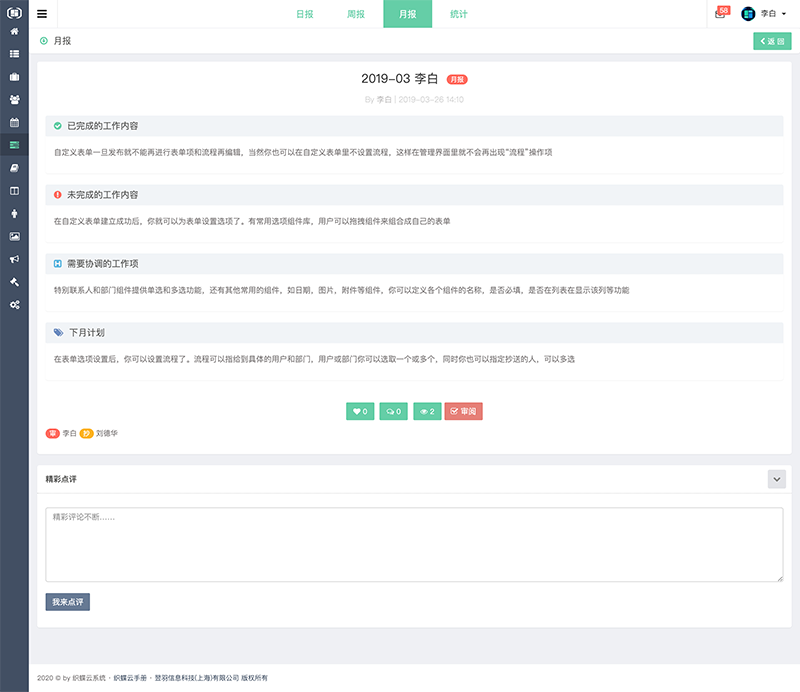Screen dimensions: 800x692
Task: Open the users group sidebar icon
Action: 14,99
